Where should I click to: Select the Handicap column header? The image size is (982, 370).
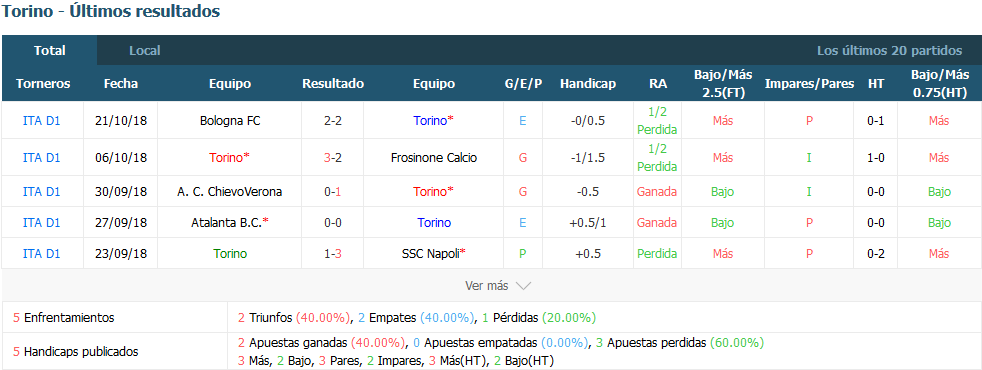(587, 84)
